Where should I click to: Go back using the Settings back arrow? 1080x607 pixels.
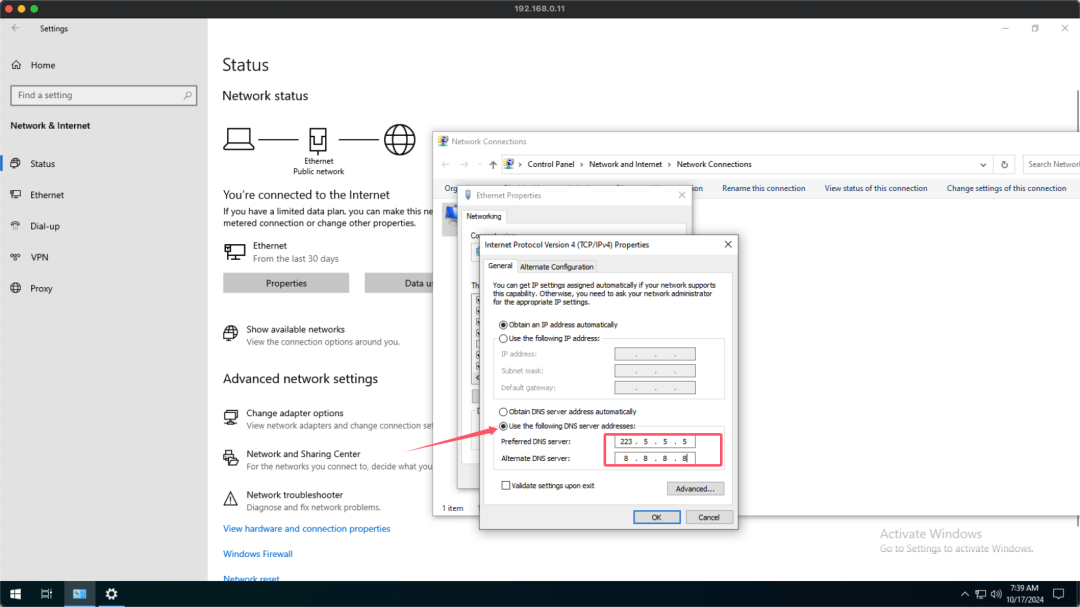tap(15, 28)
